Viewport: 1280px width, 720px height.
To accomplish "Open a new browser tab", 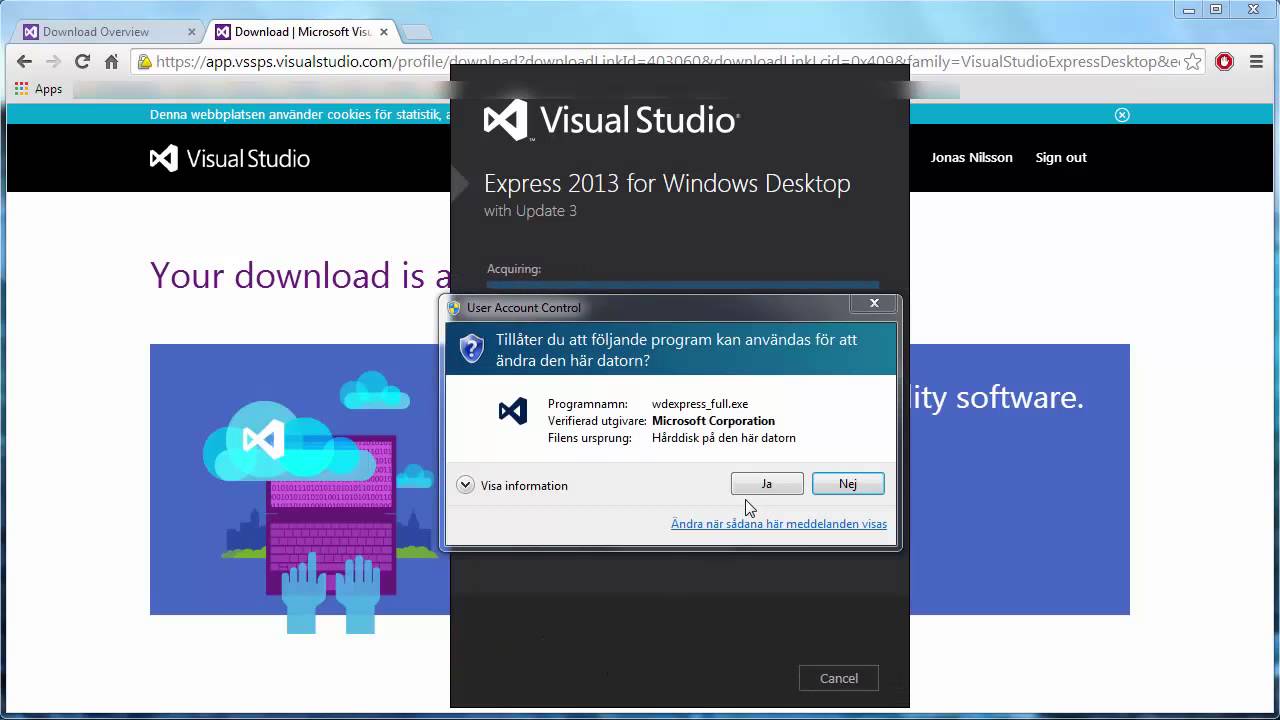I will (x=416, y=32).
